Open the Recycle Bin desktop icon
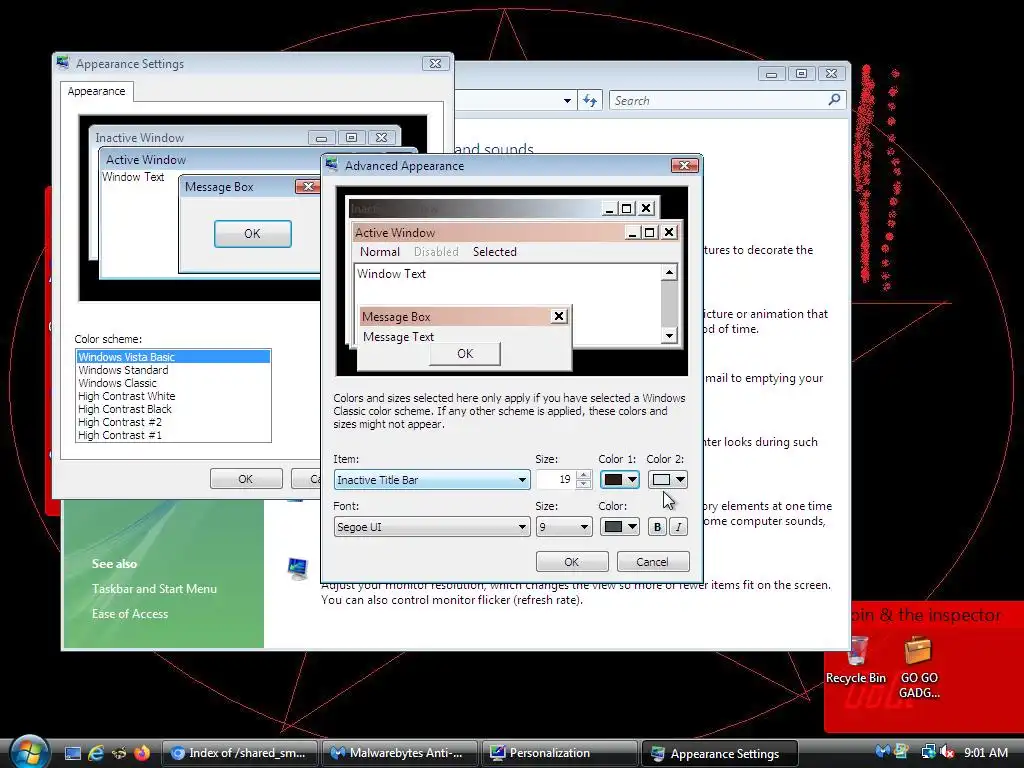Viewport: 1024px width, 768px height. [856, 660]
